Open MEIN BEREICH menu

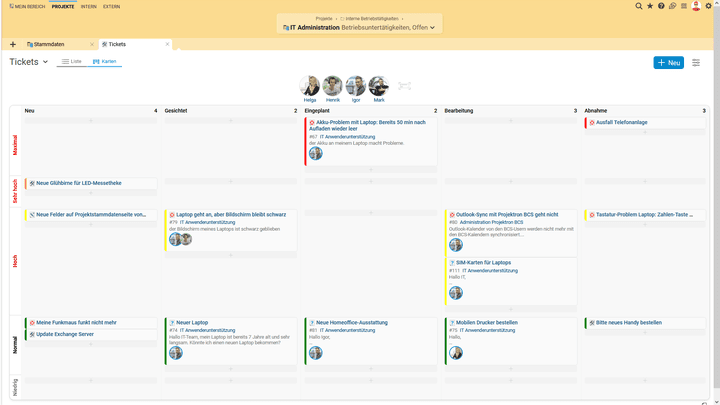28,6
